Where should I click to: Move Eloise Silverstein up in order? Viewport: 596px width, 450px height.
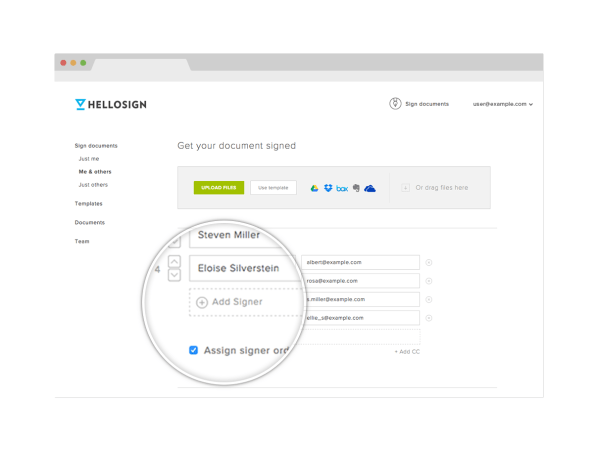coord(174,261)
